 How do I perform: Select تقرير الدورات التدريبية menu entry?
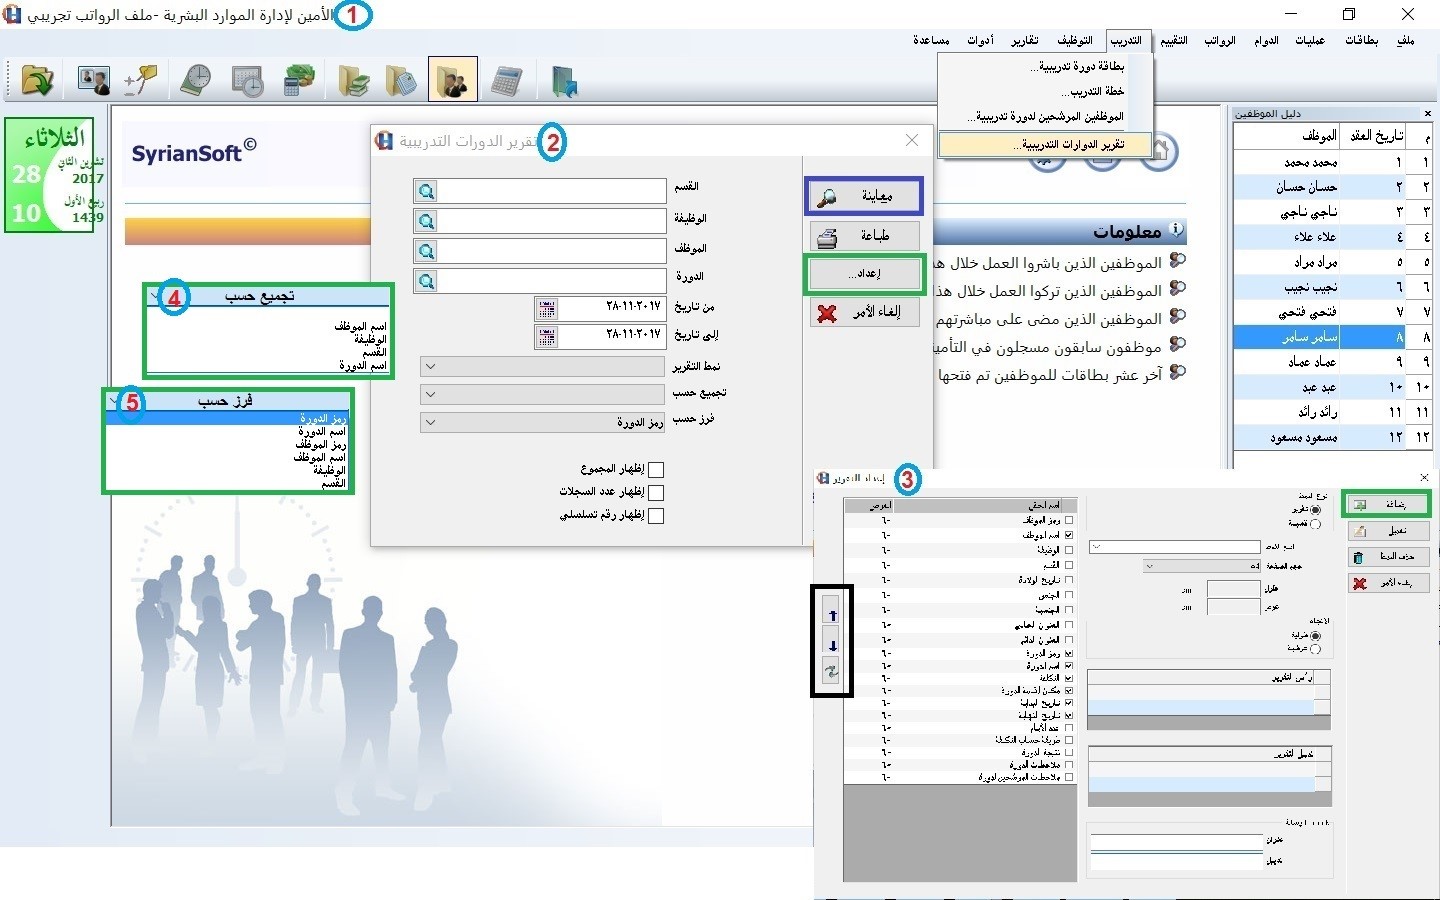(x=1045, y=145)
